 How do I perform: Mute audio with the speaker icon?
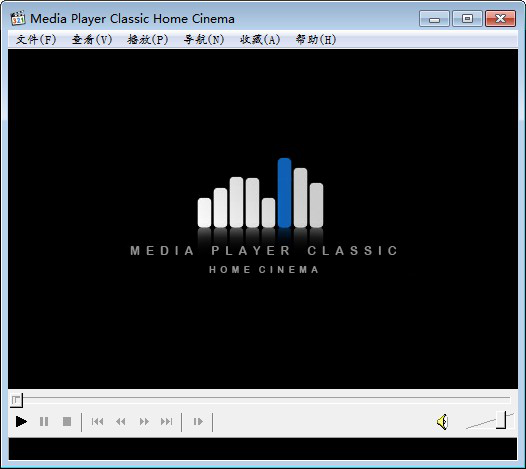(442, 422)
